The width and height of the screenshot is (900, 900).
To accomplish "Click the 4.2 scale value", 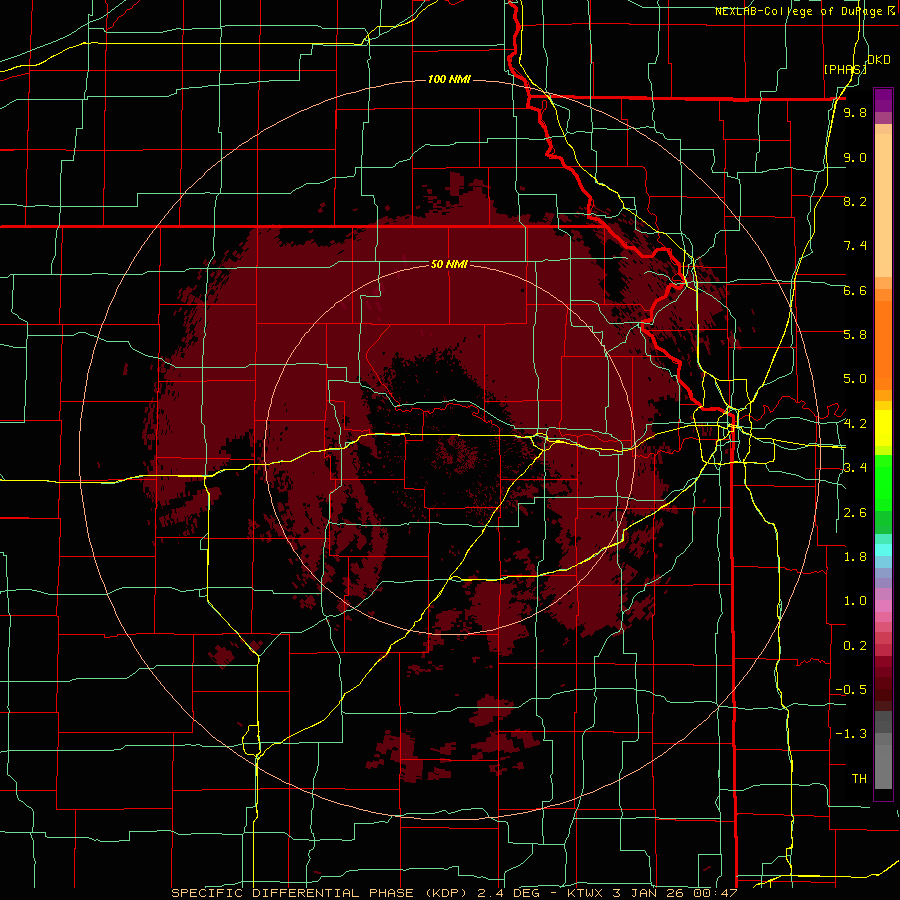I will click(x=855, y=424).
